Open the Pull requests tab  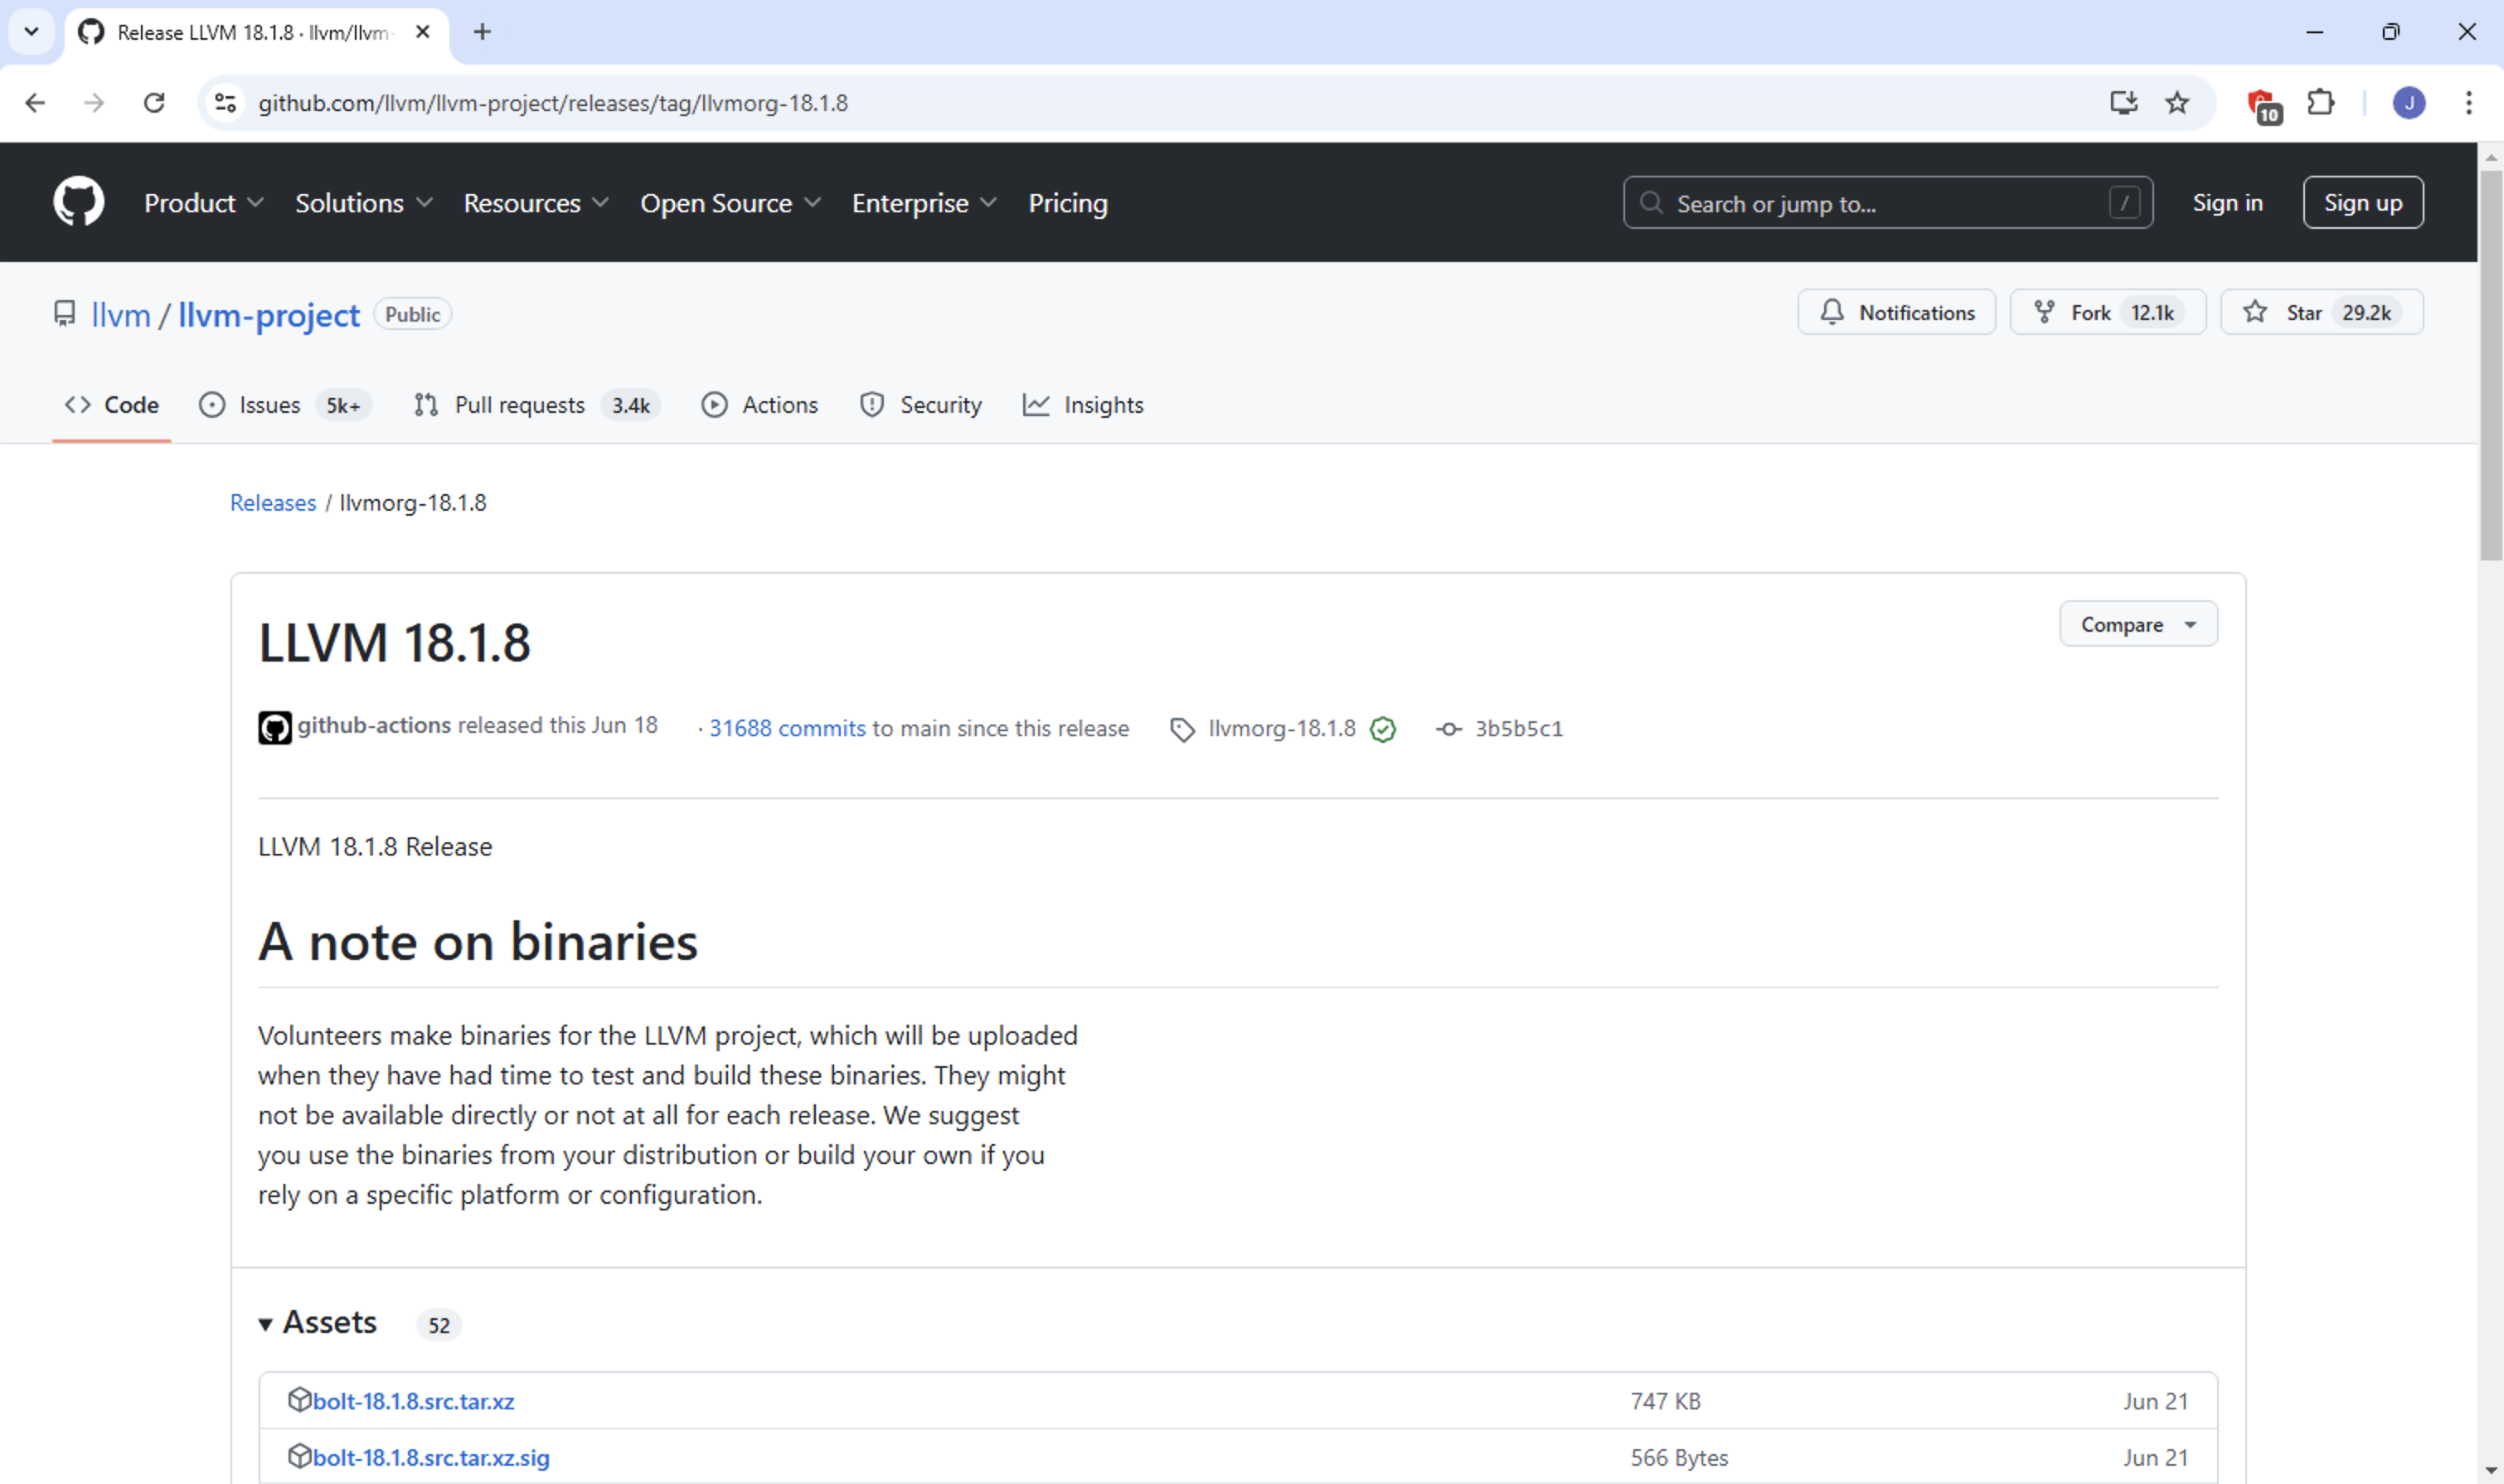520,405
